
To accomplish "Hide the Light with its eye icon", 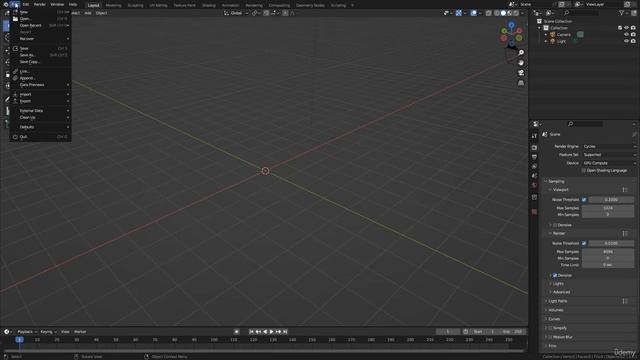I will point(626,41).
